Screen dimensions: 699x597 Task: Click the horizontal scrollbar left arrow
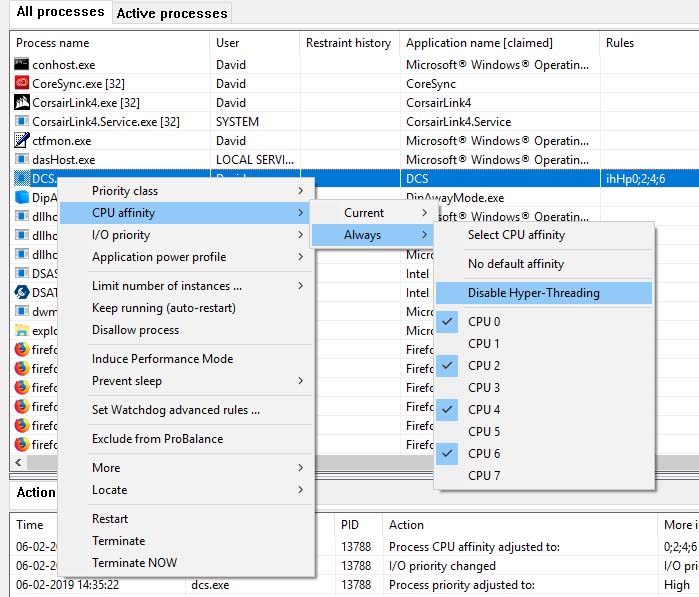[x=18, y=462]
